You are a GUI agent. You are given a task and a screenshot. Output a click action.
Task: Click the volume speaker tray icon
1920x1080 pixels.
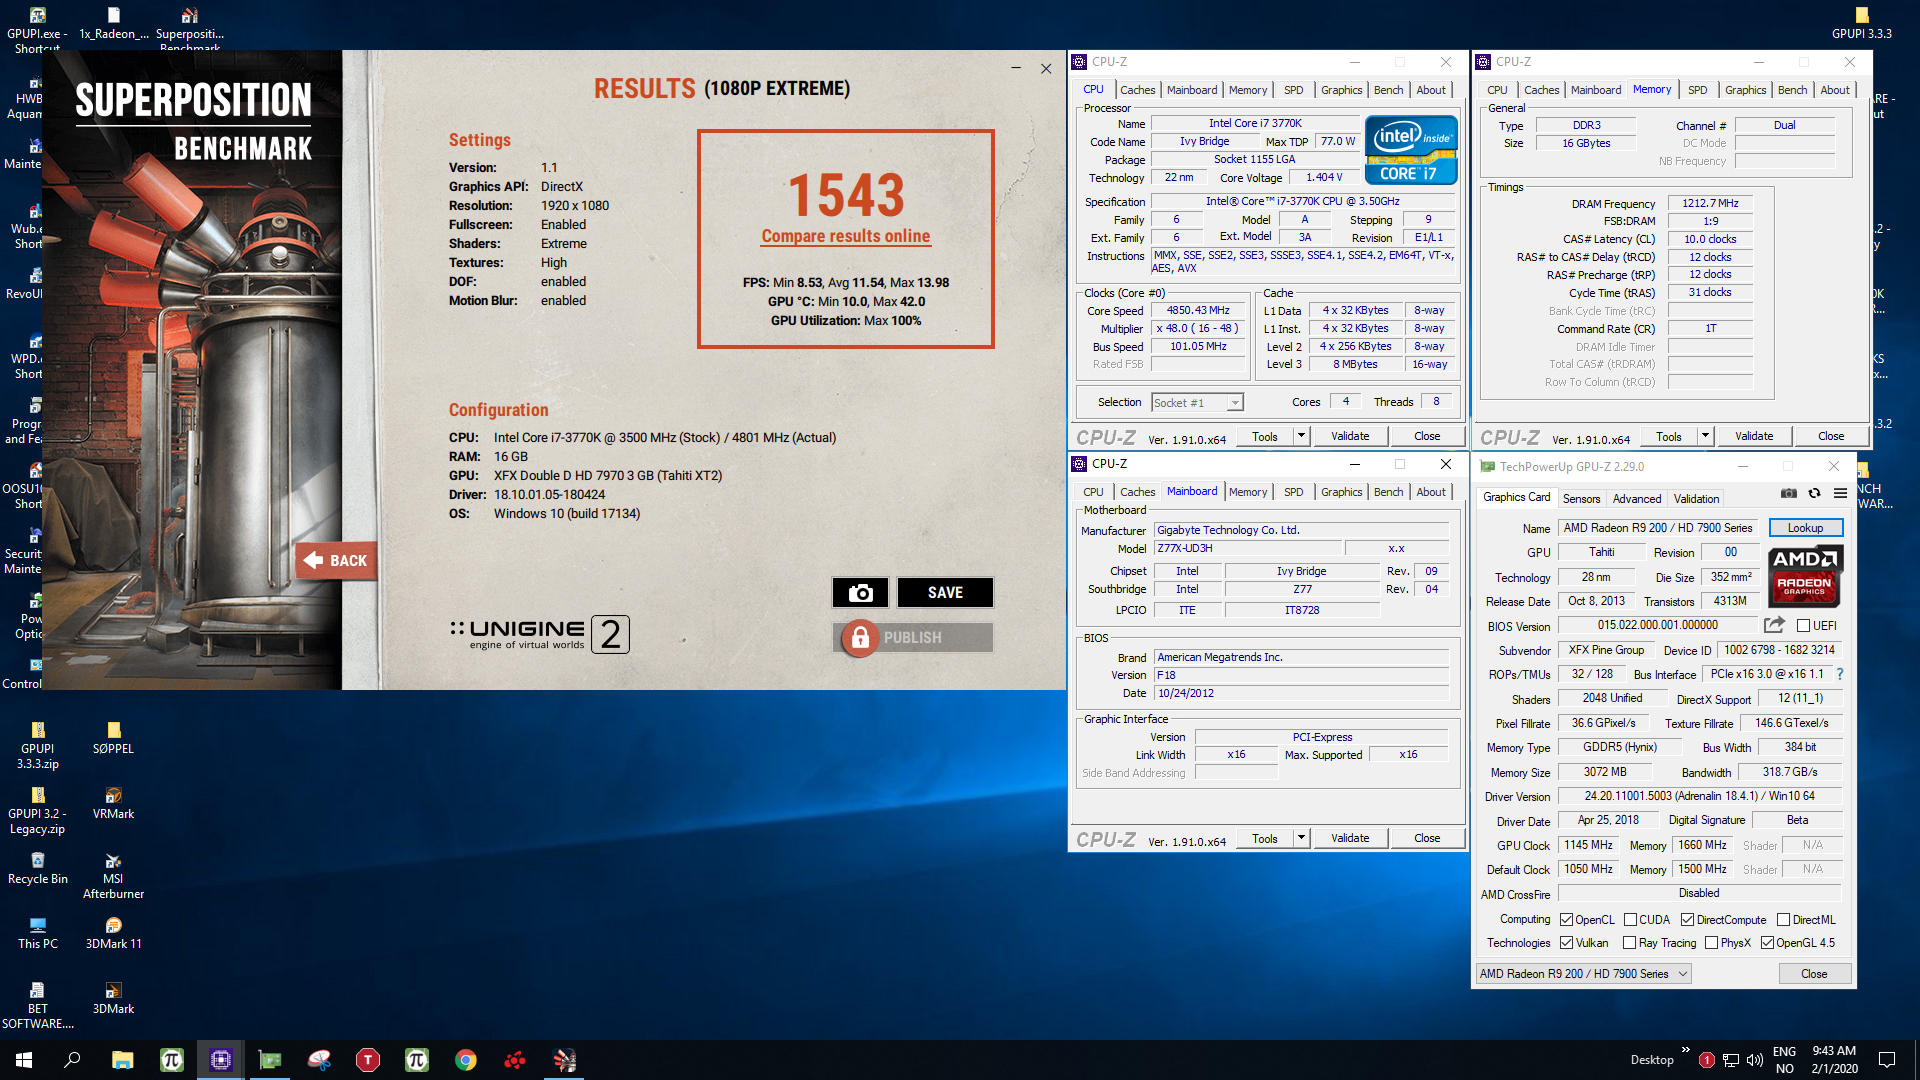coord(1754,1060)
